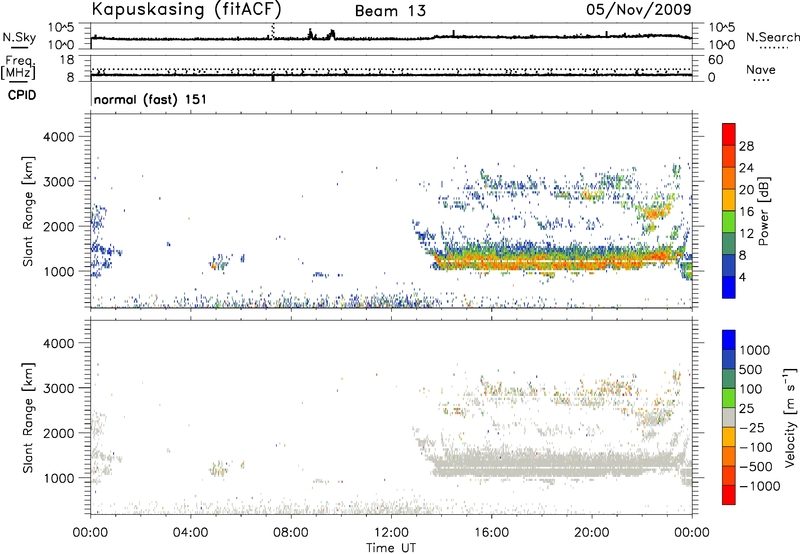Click the Time UT axis title
Viewport: 800px width, 554px height.
pyautogui.click(x=391, y=548)
